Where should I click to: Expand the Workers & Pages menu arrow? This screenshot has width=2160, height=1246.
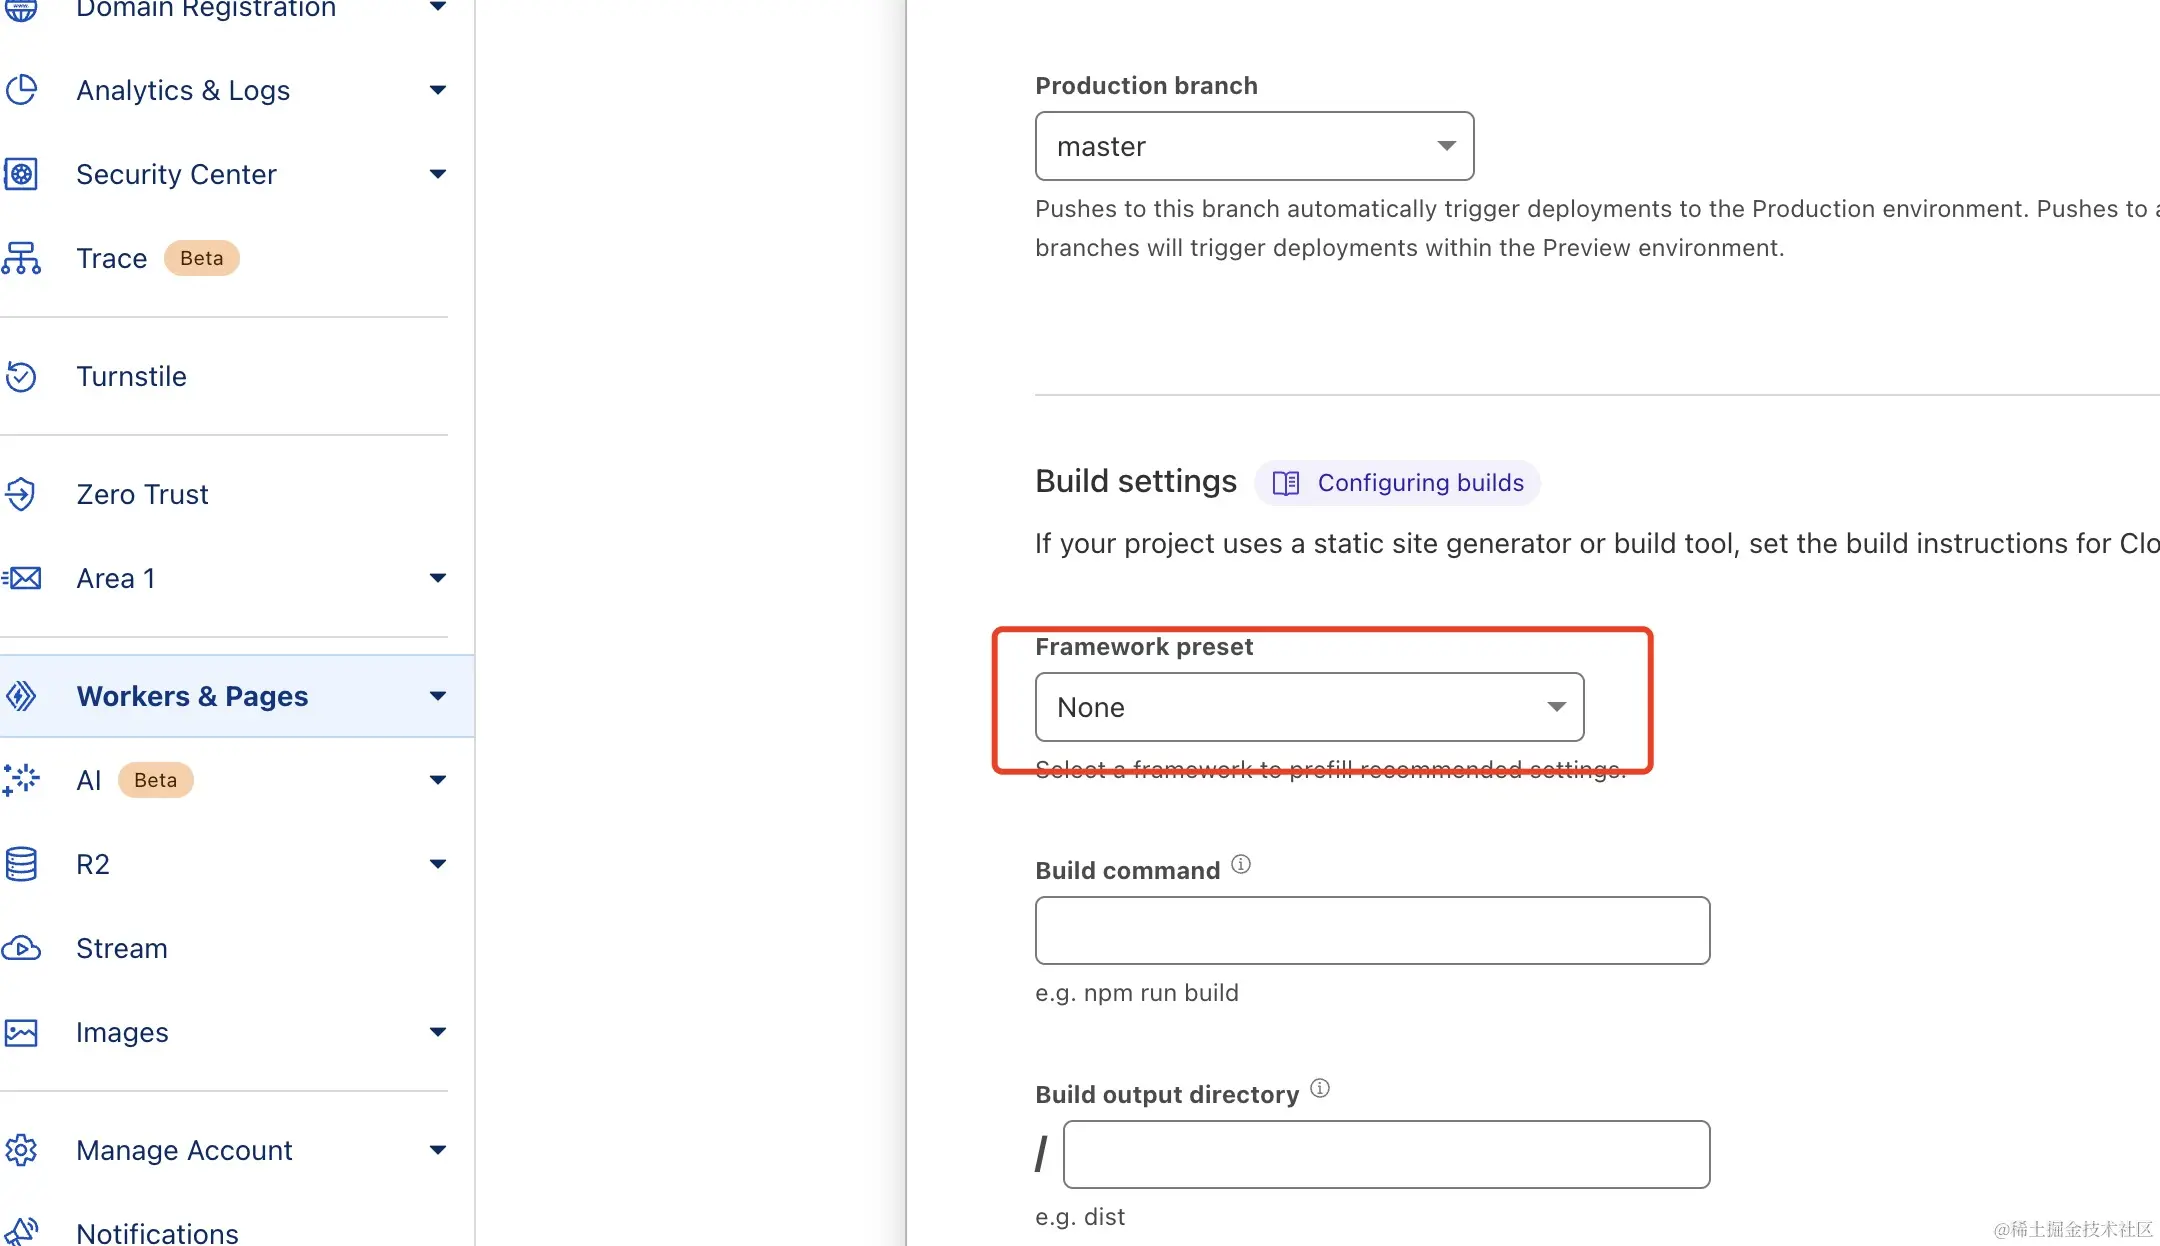point(437,696)
